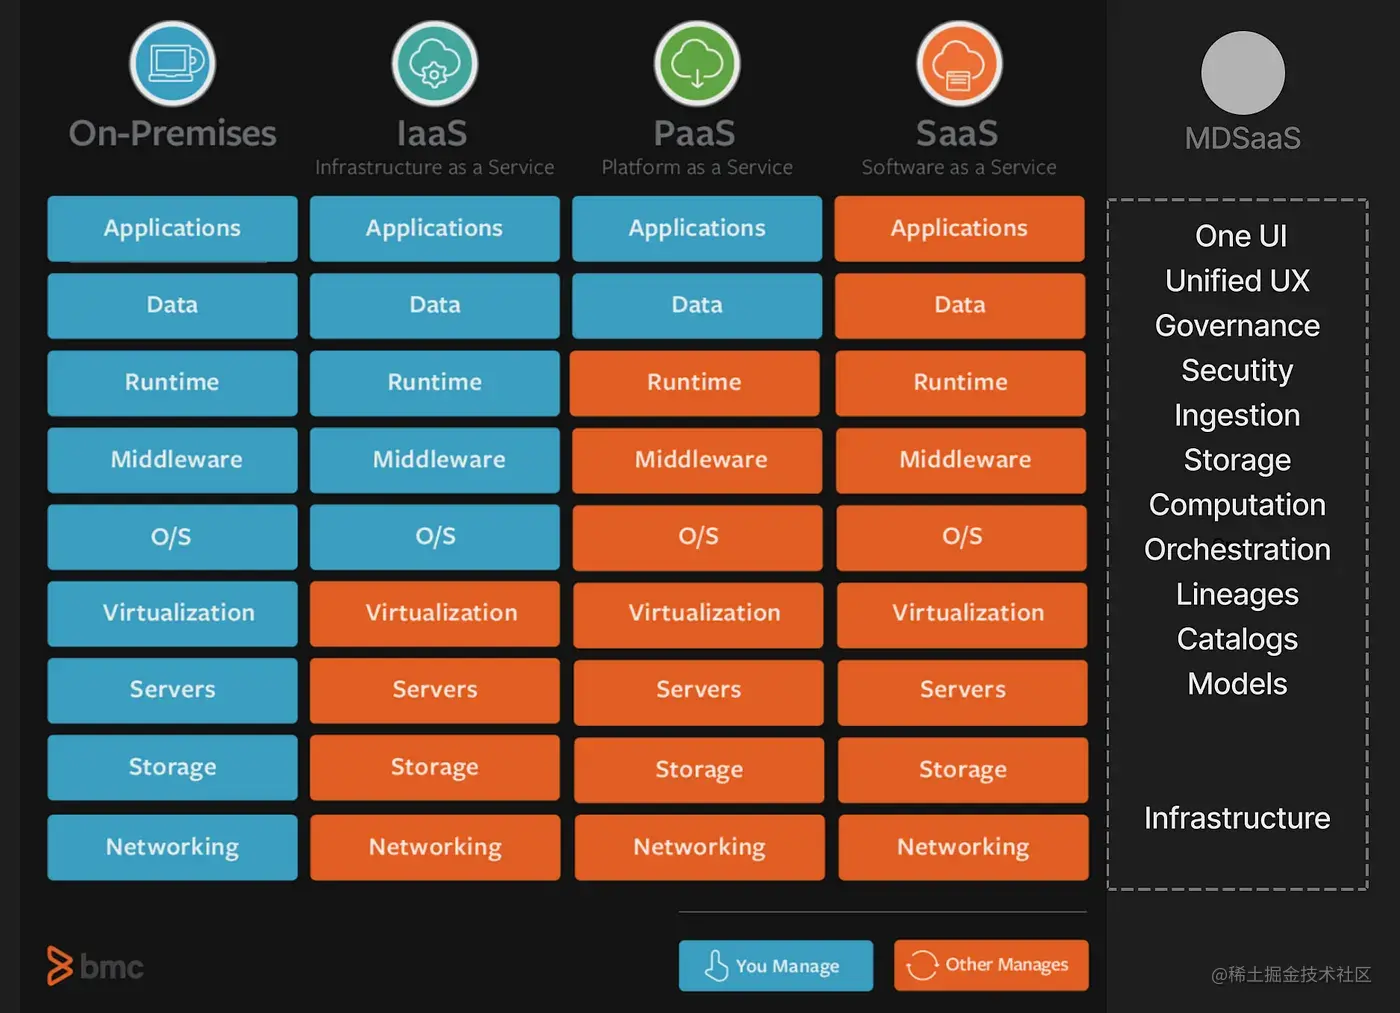1400x1013 pixels.
Task: Click the Networking block under On-Premises
Action: 172,847
